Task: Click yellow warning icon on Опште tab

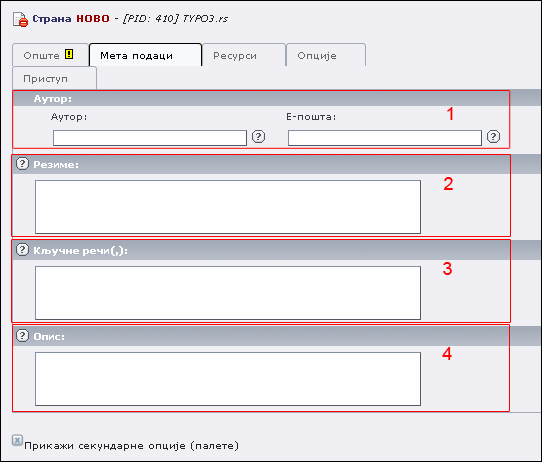Action: 69,54
